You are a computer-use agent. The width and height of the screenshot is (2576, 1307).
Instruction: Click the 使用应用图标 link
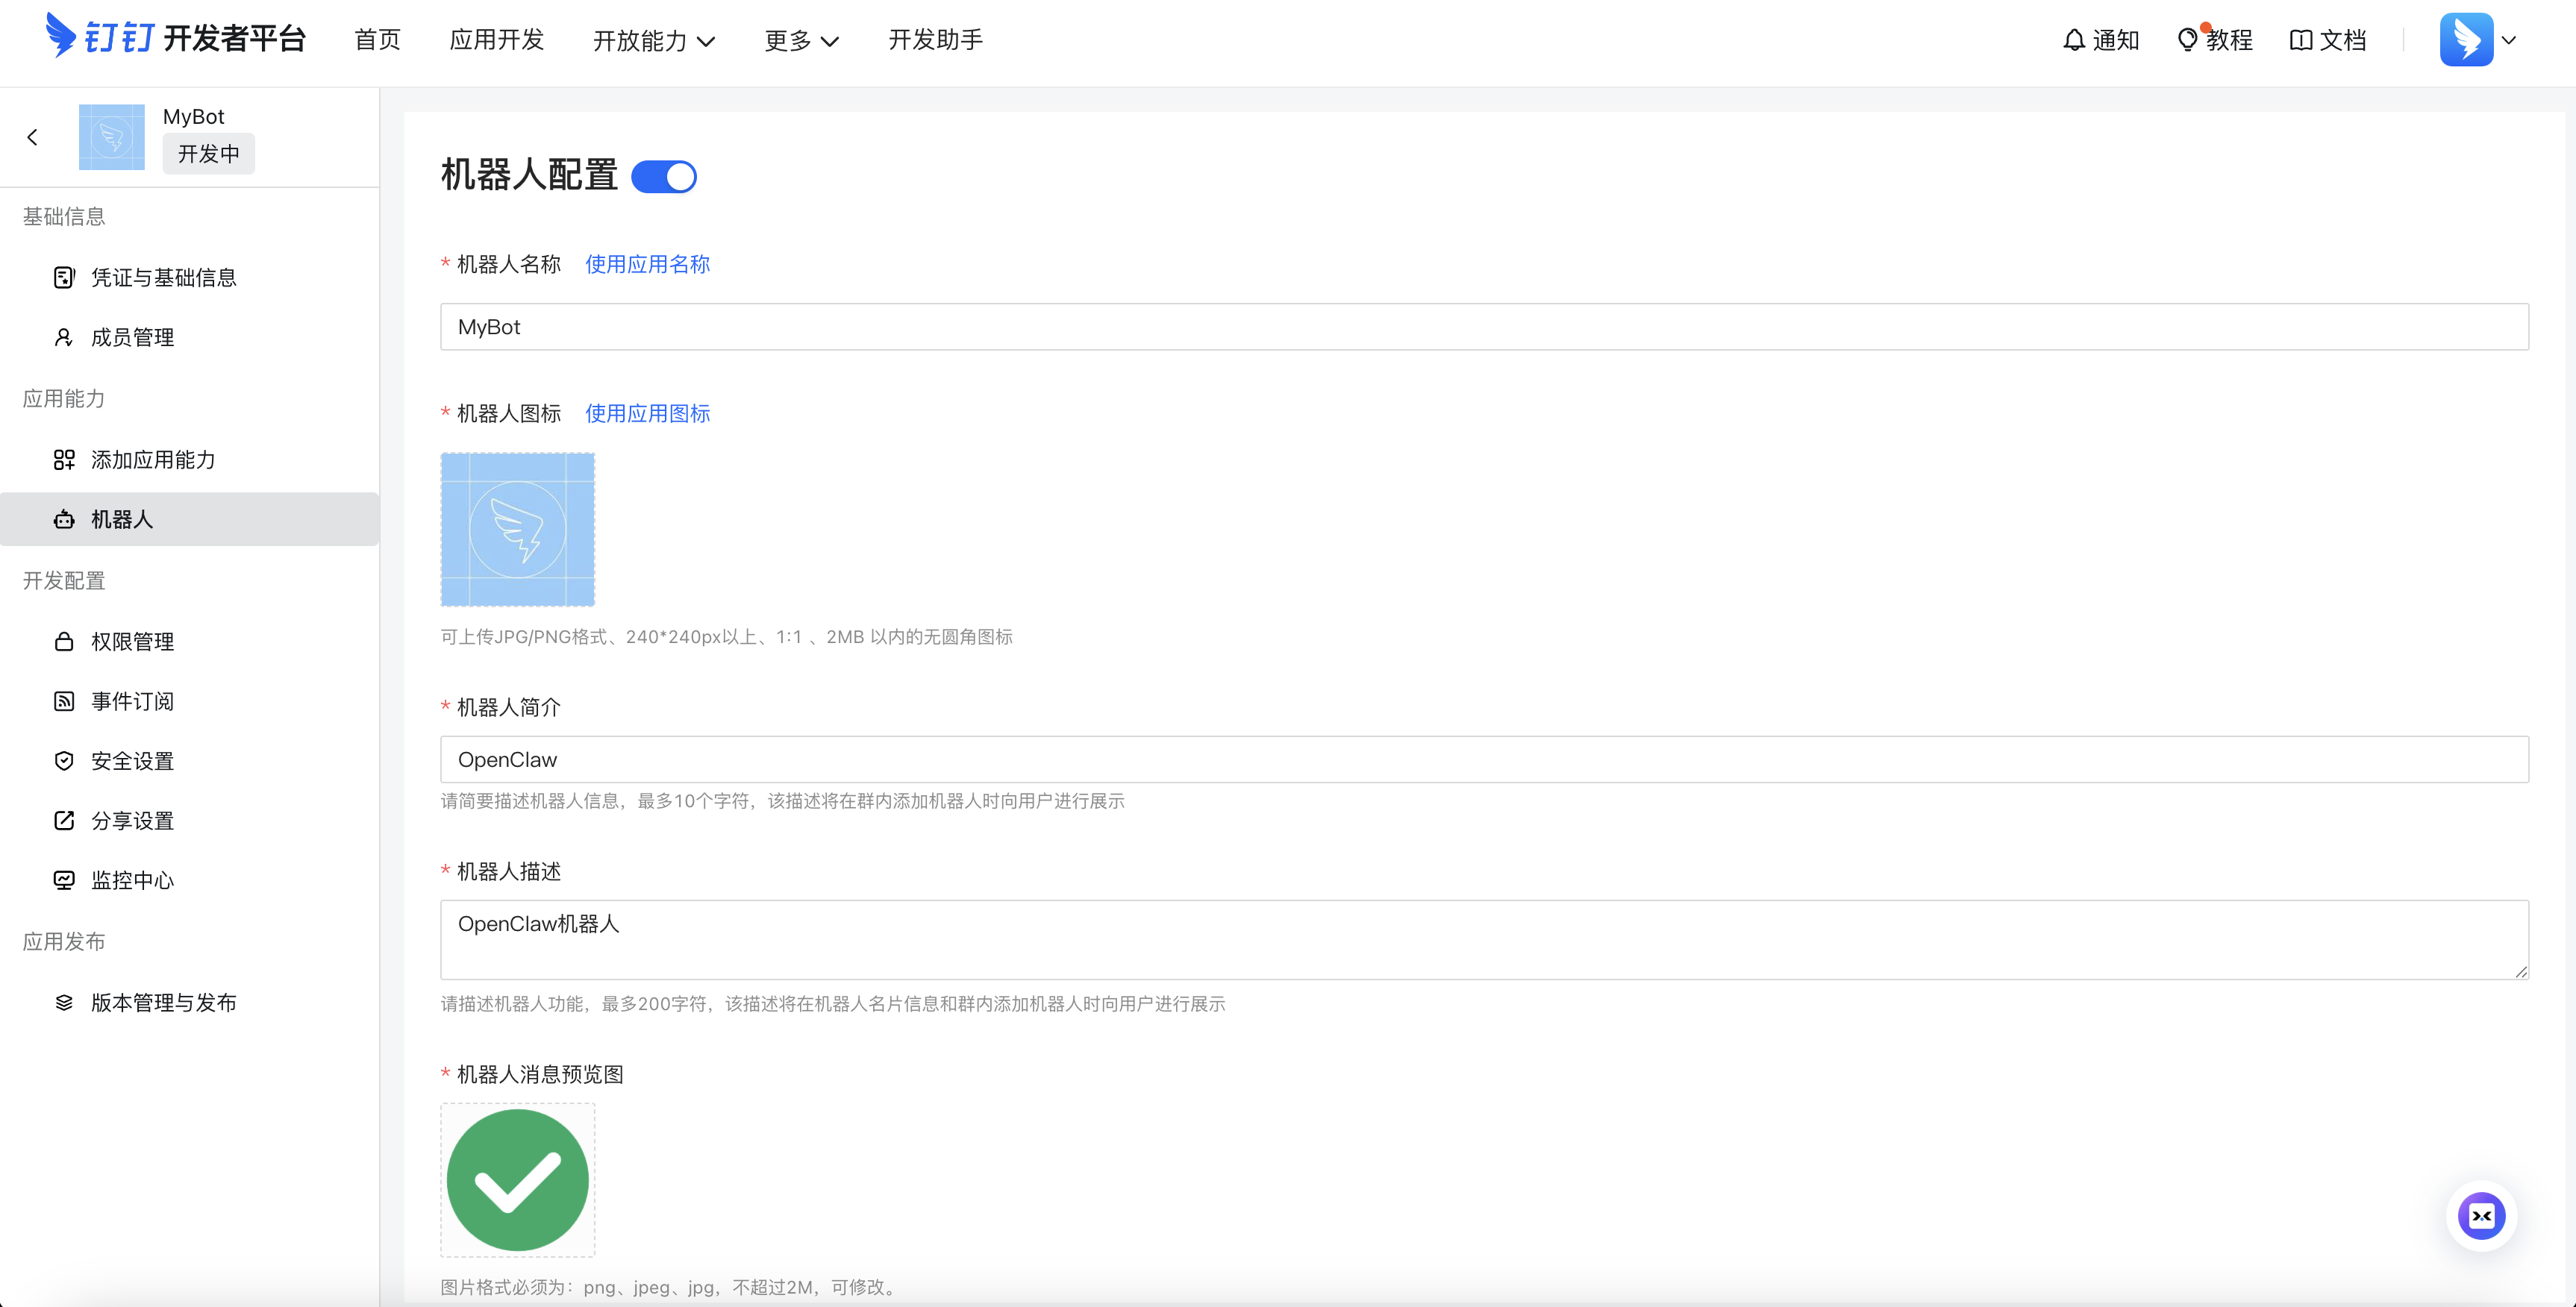click(x=647, y=413)
